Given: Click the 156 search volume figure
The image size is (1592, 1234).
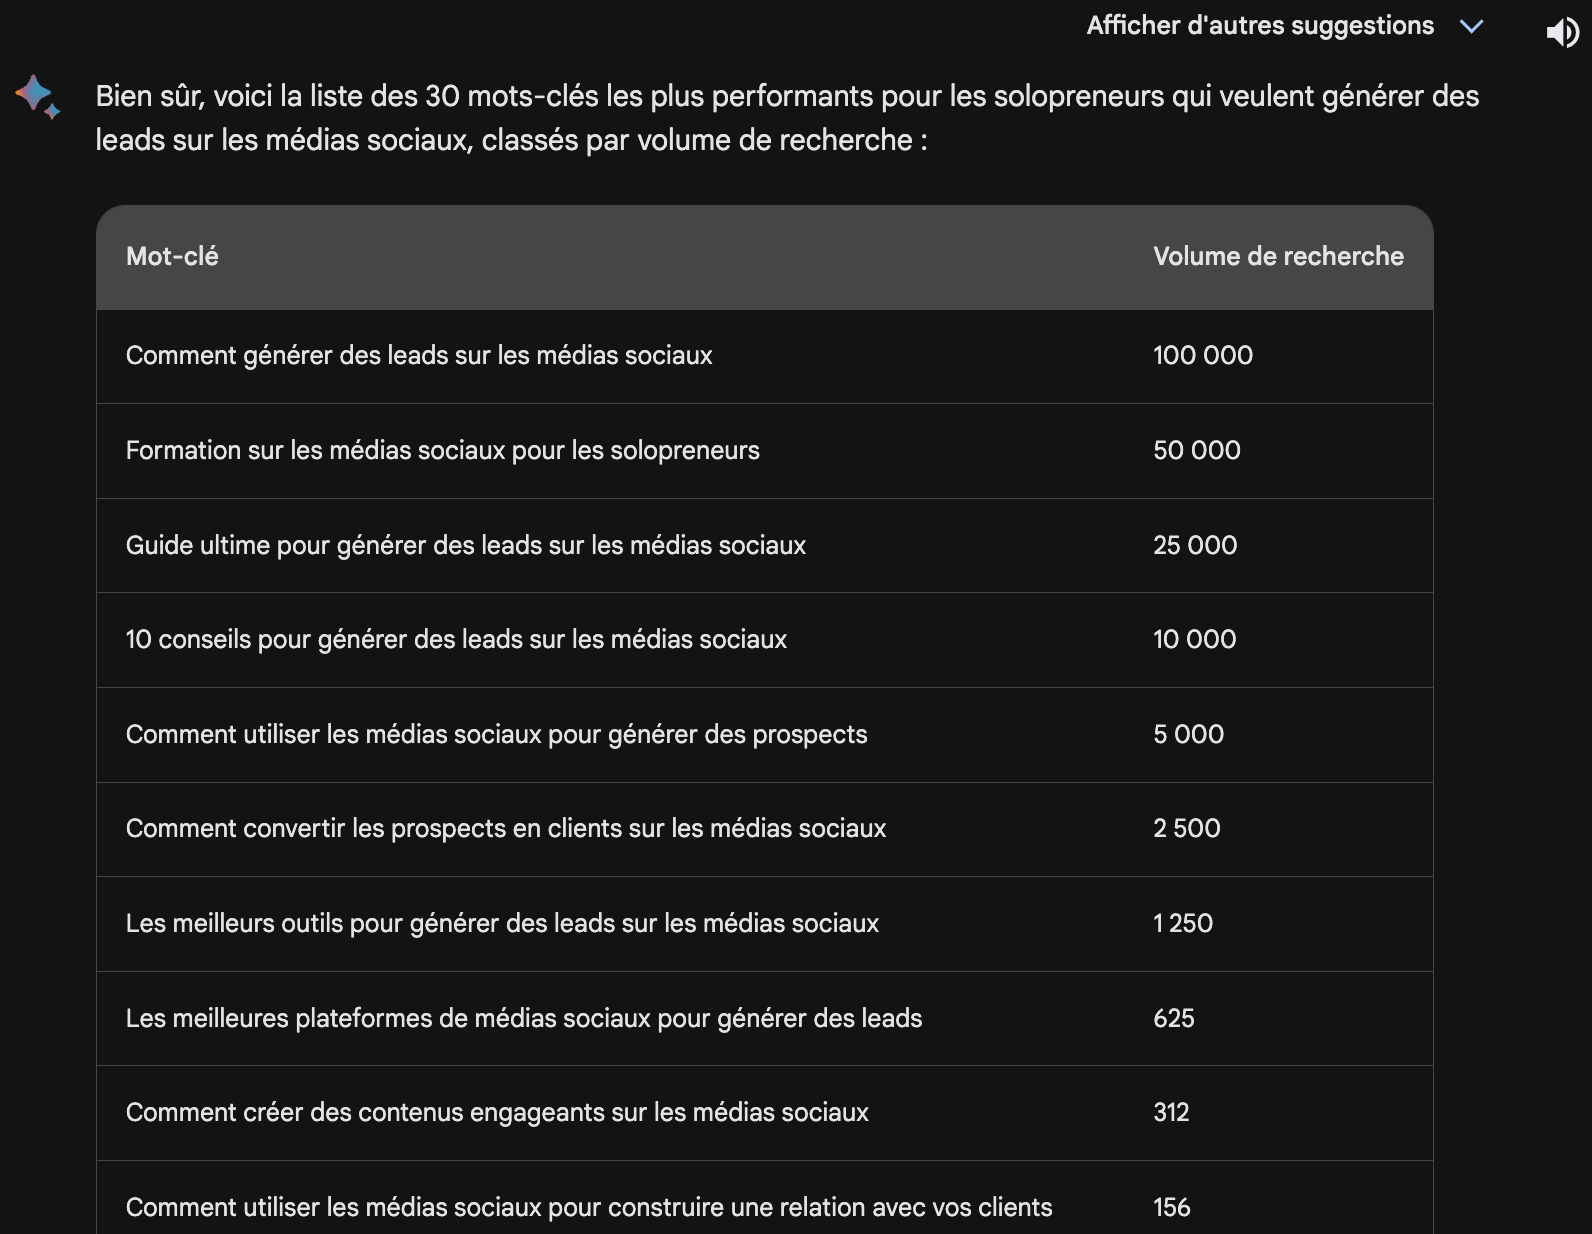Looking at the screenshot, I should [x=1171, y=1207].
